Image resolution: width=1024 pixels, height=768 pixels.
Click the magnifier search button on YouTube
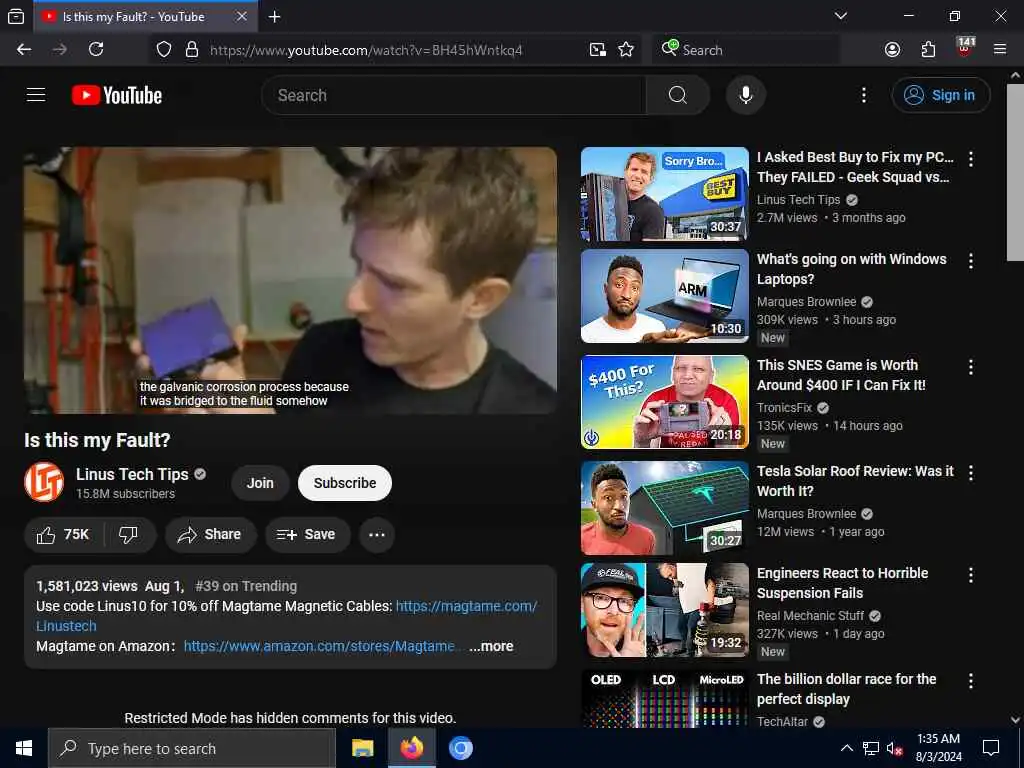point(677,95)
